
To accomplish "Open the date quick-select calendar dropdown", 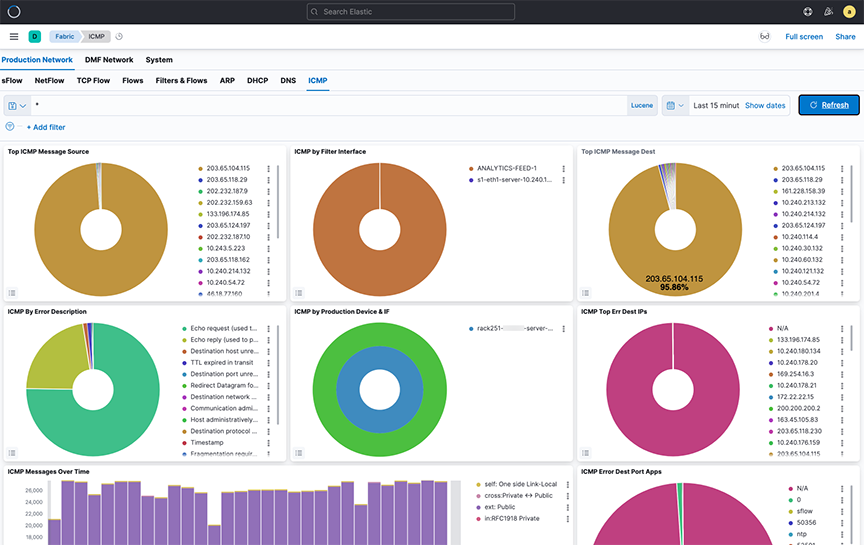I will 675,105.
